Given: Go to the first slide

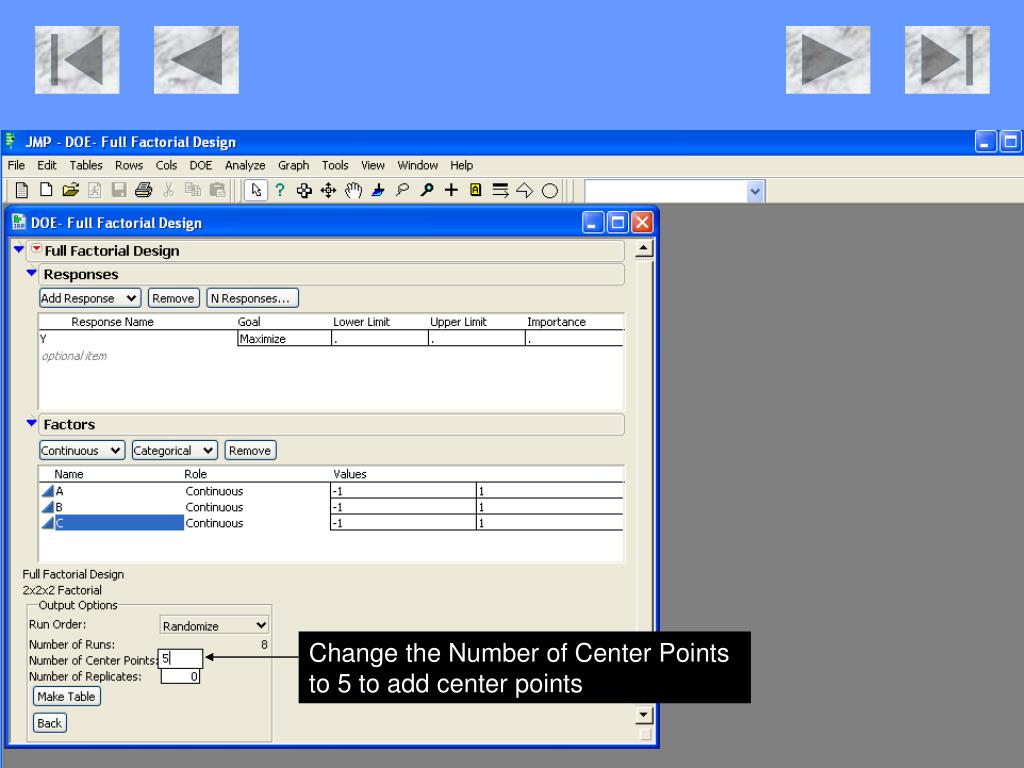Looking at the screenshot, I should 77,60.
